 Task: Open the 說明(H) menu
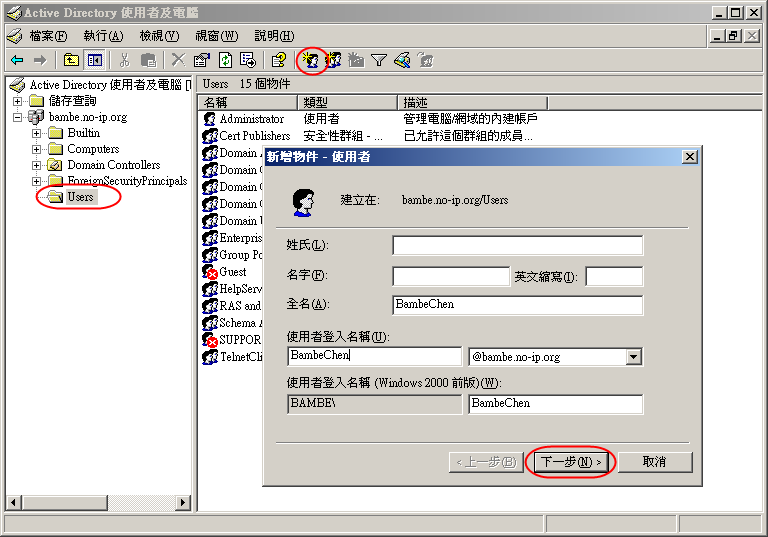click(x=273, y=36)
